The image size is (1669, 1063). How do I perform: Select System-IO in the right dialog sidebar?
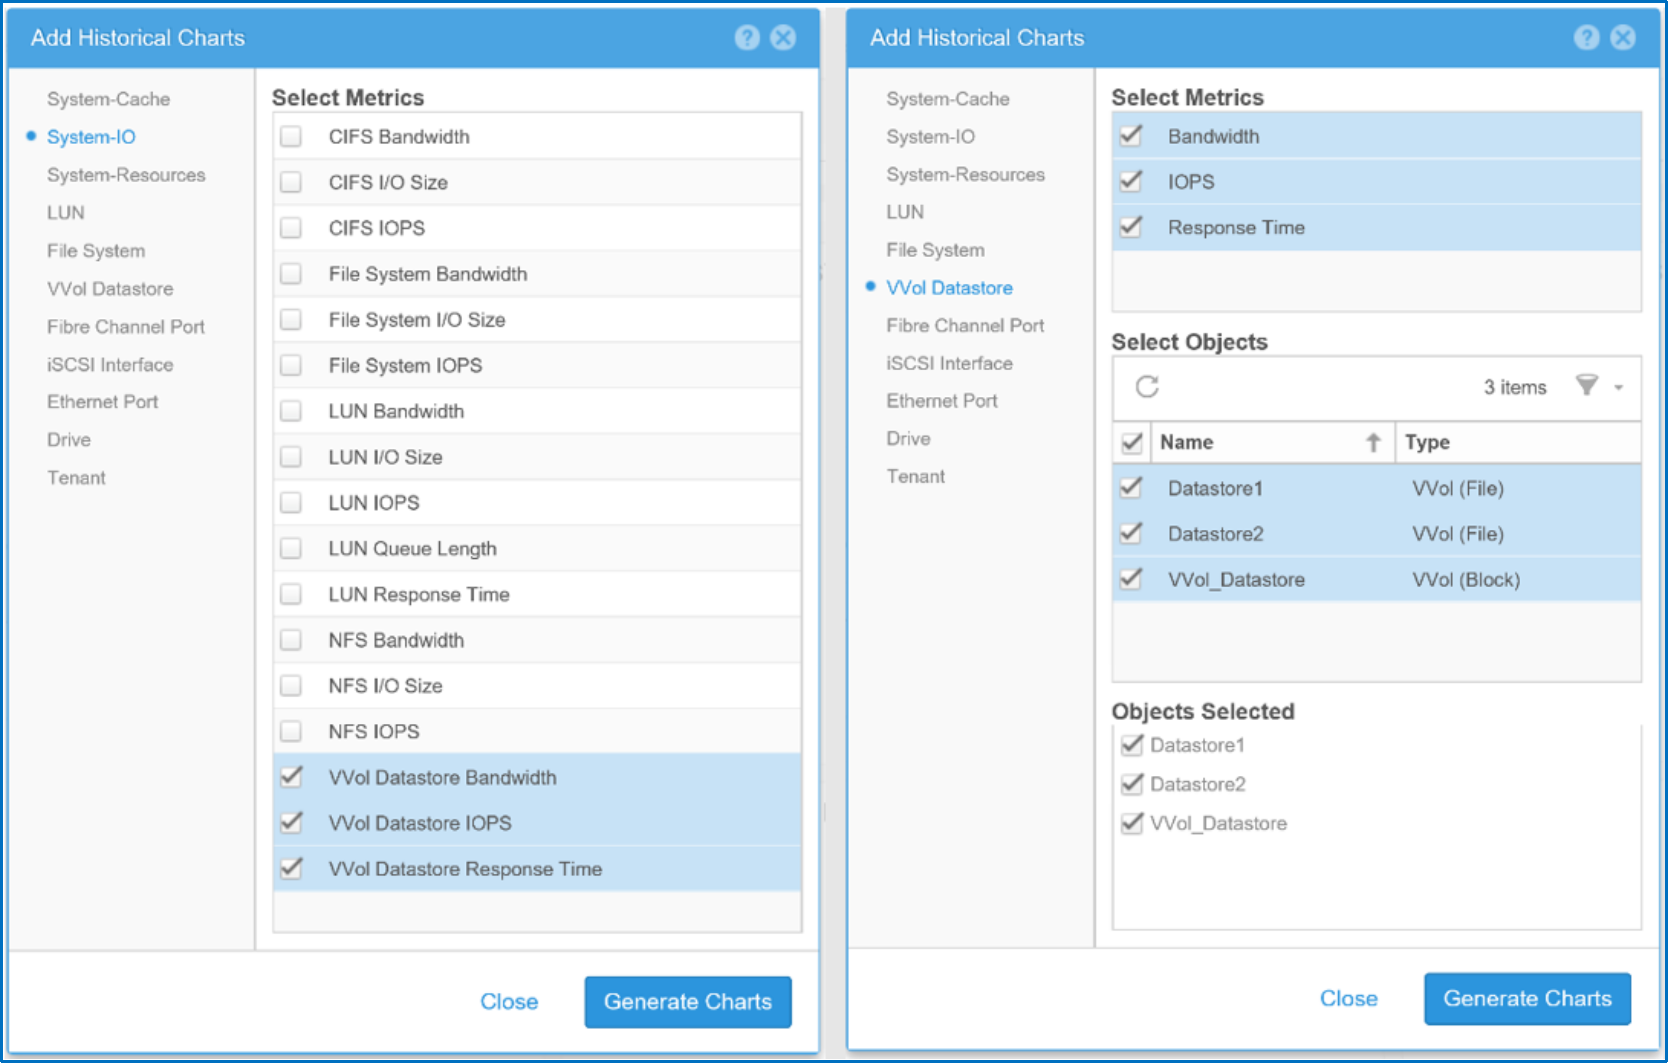tap(930, 137)
